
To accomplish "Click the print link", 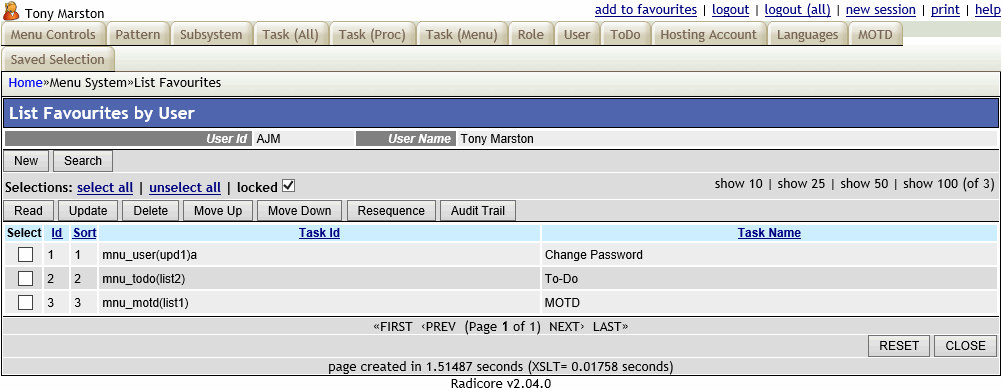I will [945, 10].
